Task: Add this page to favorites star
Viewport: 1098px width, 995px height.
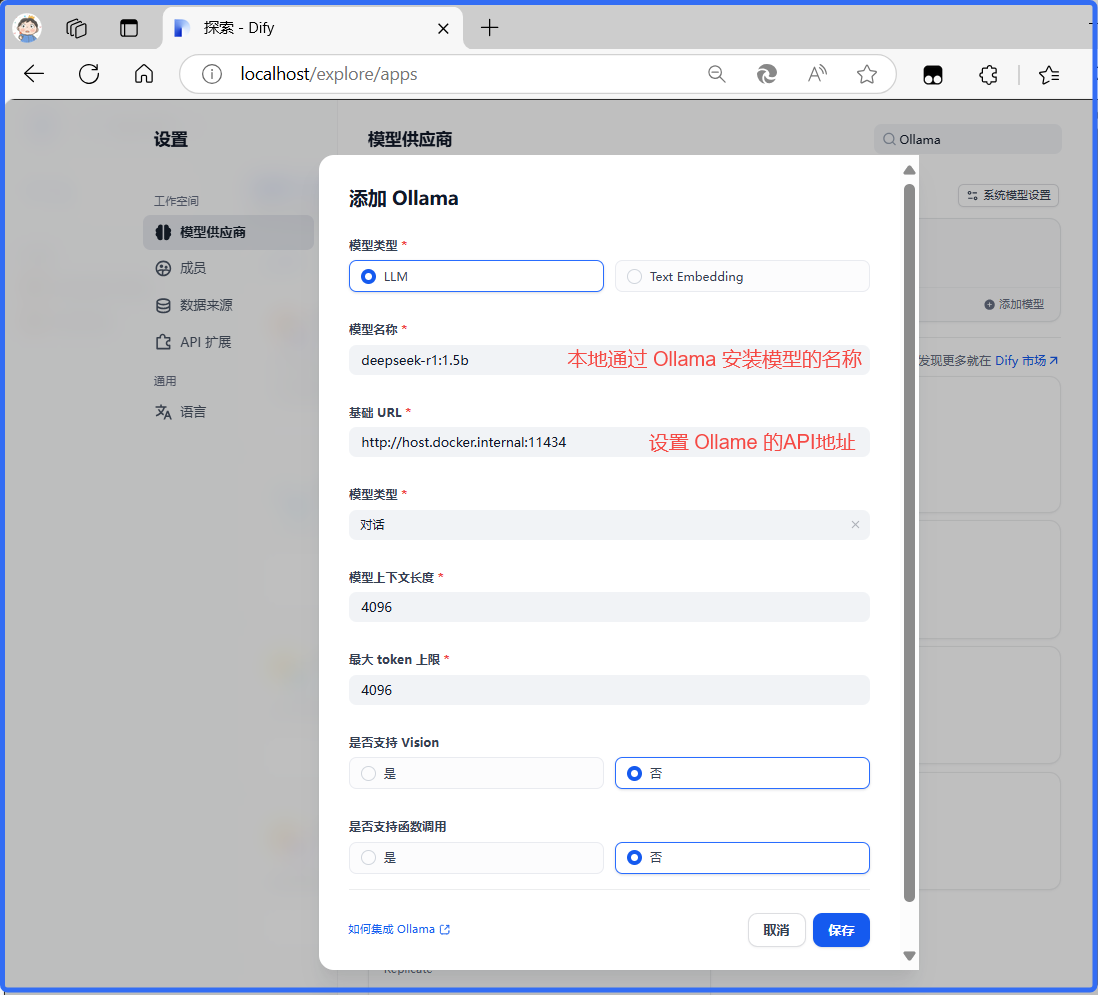Action: (867, 74)
